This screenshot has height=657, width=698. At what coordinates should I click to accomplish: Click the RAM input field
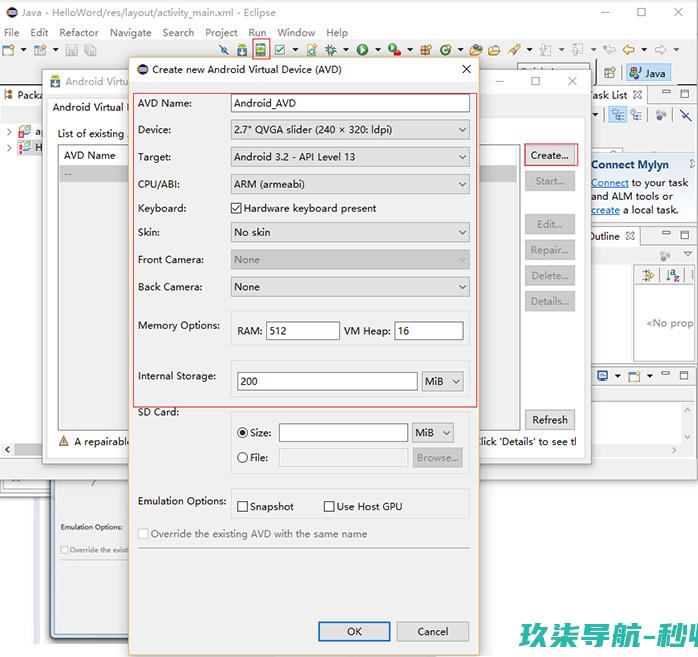pyautogui.click(x=303, y=331)
